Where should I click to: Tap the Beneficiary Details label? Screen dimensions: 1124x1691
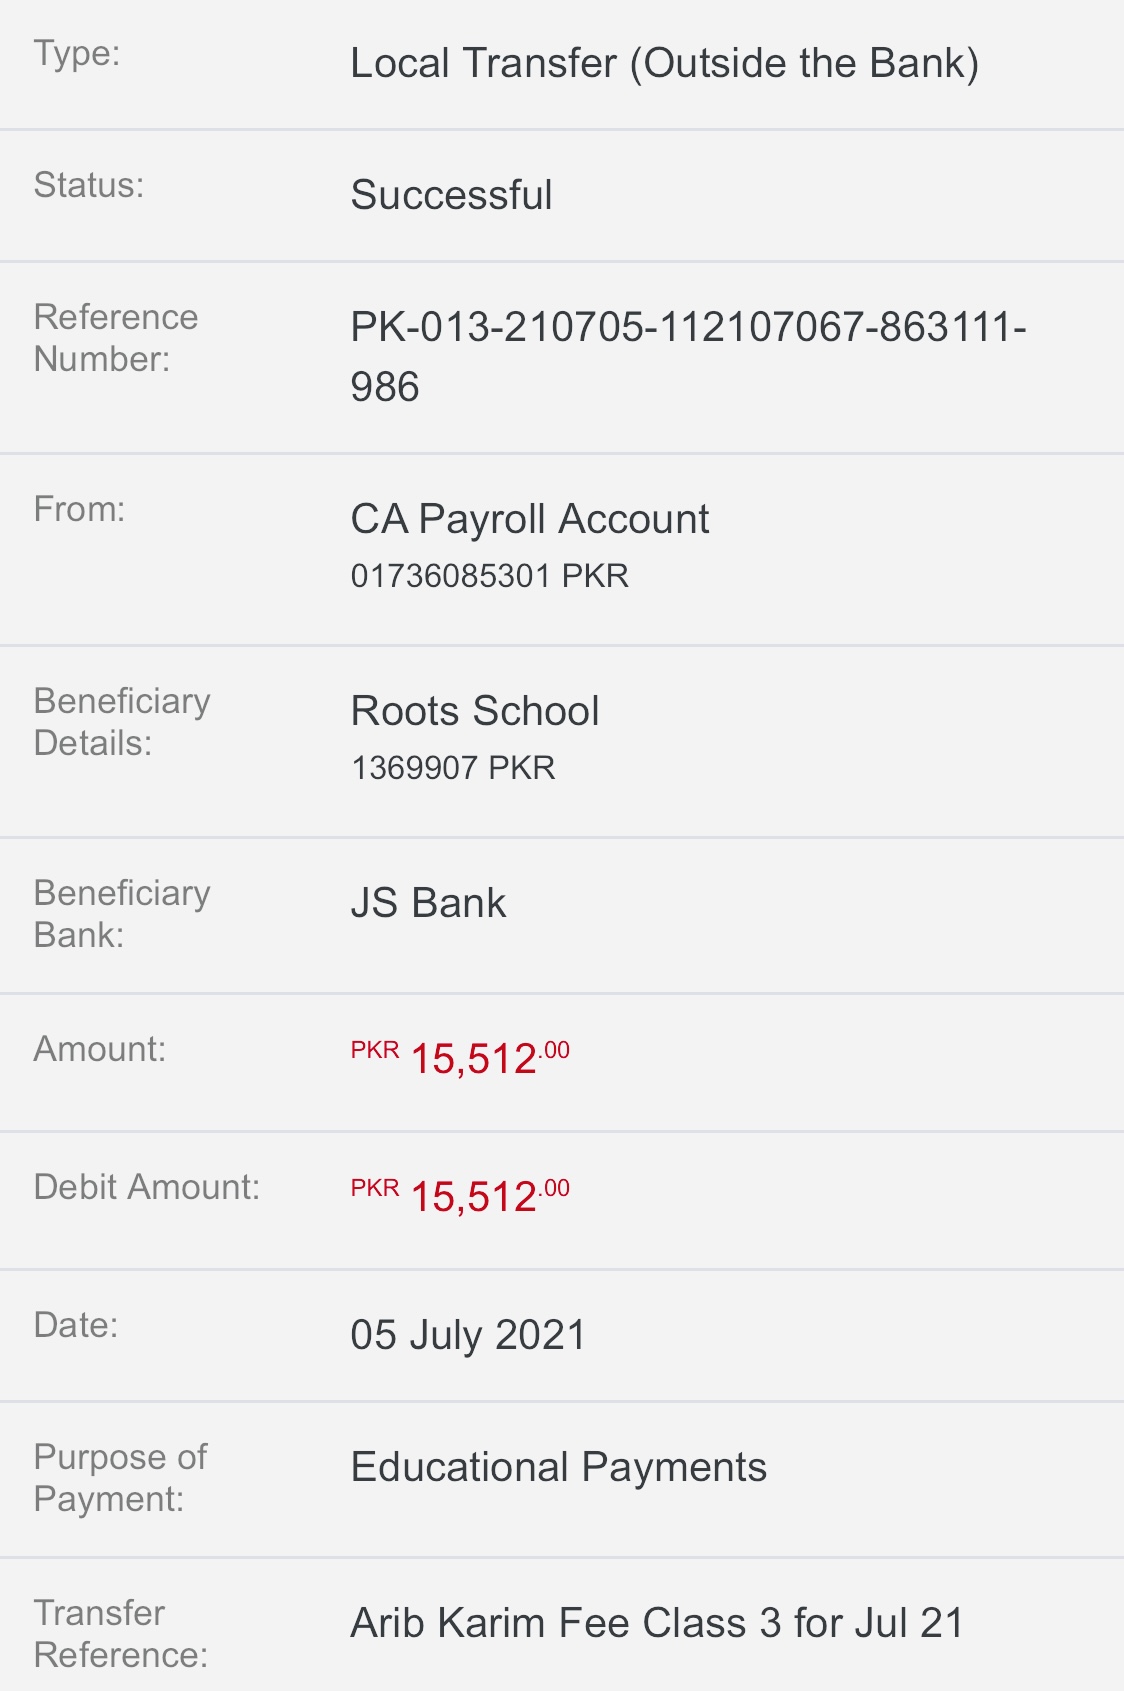[x=122, y=722]
